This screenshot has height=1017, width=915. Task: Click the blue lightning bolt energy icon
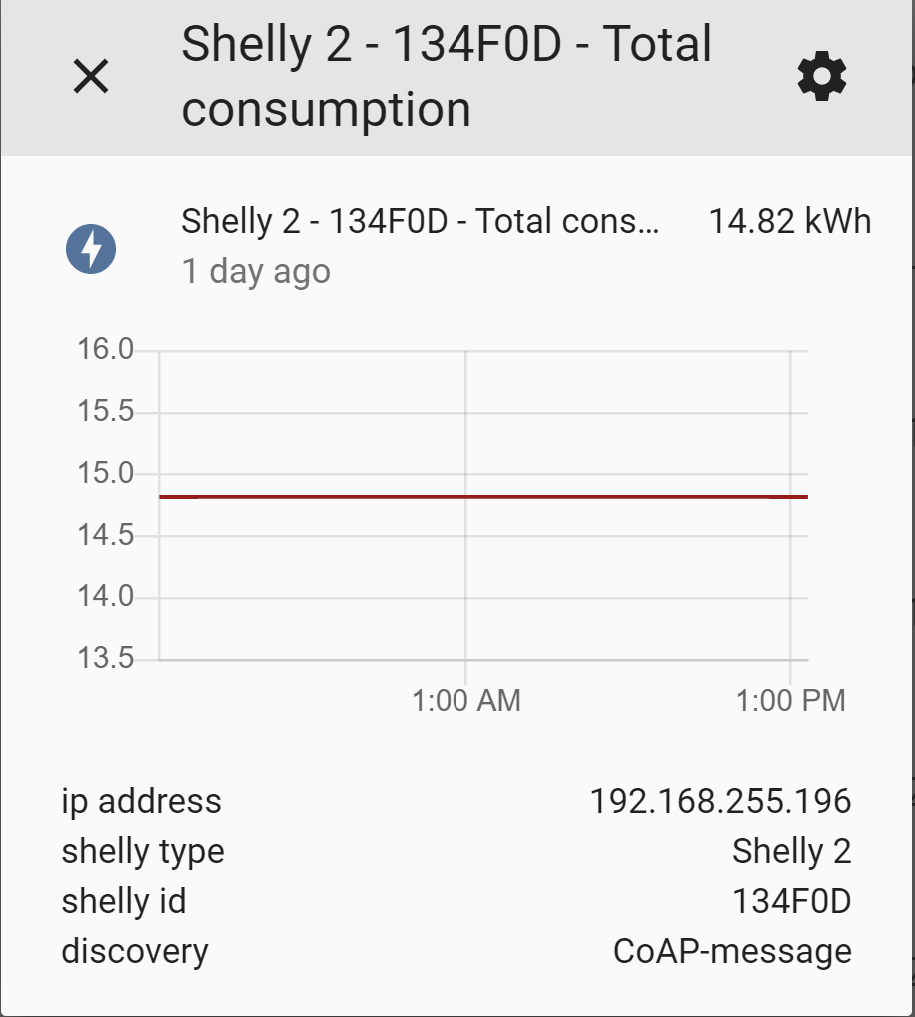click(x=91, y=249)
